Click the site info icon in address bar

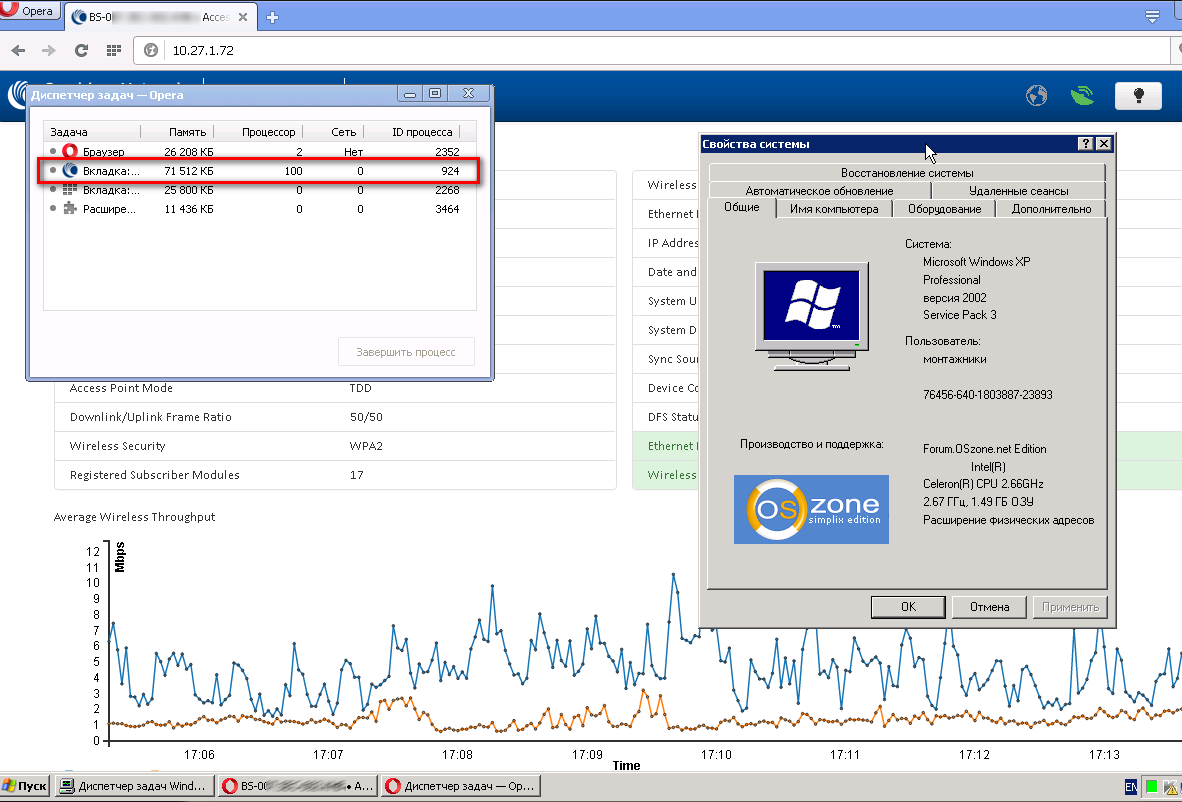pyautogui.click(x=152, y=50)
